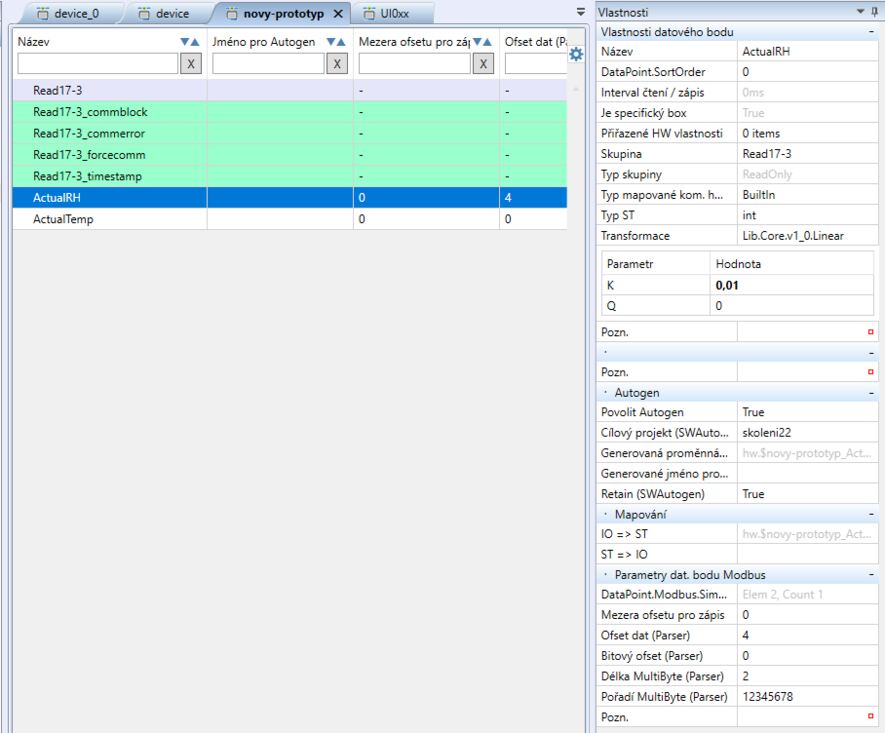Close the novy-prototyp tab
The height and width of the screenshot is (733, 885).
337,14
